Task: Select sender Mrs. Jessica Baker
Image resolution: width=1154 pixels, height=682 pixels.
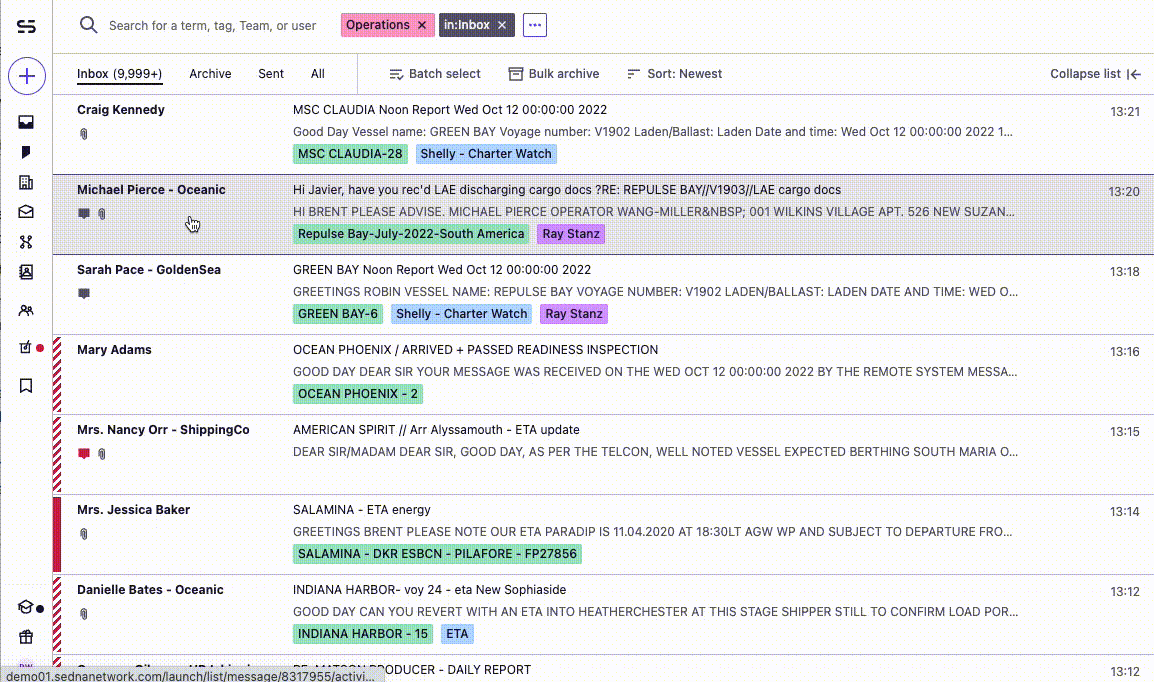Action: (133, 510)
